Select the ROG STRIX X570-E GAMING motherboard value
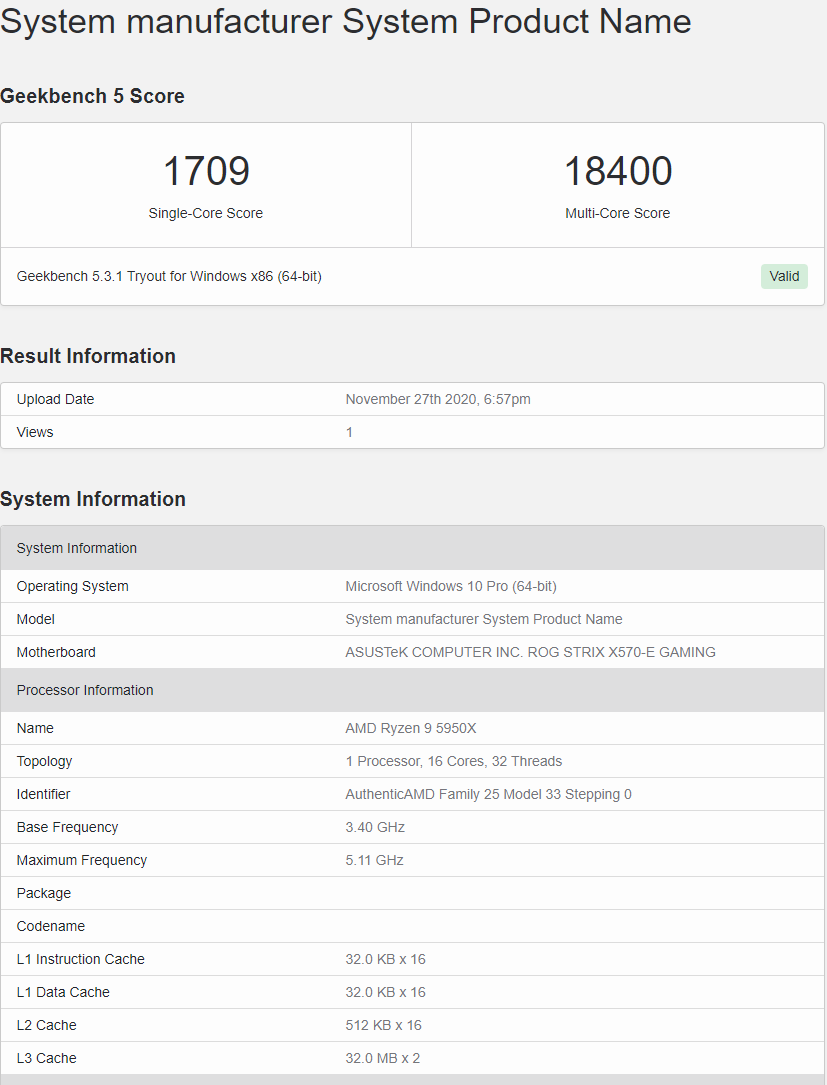Image resolution: width=827 pixels, height=1085 pixels. (x=530, y=653)
